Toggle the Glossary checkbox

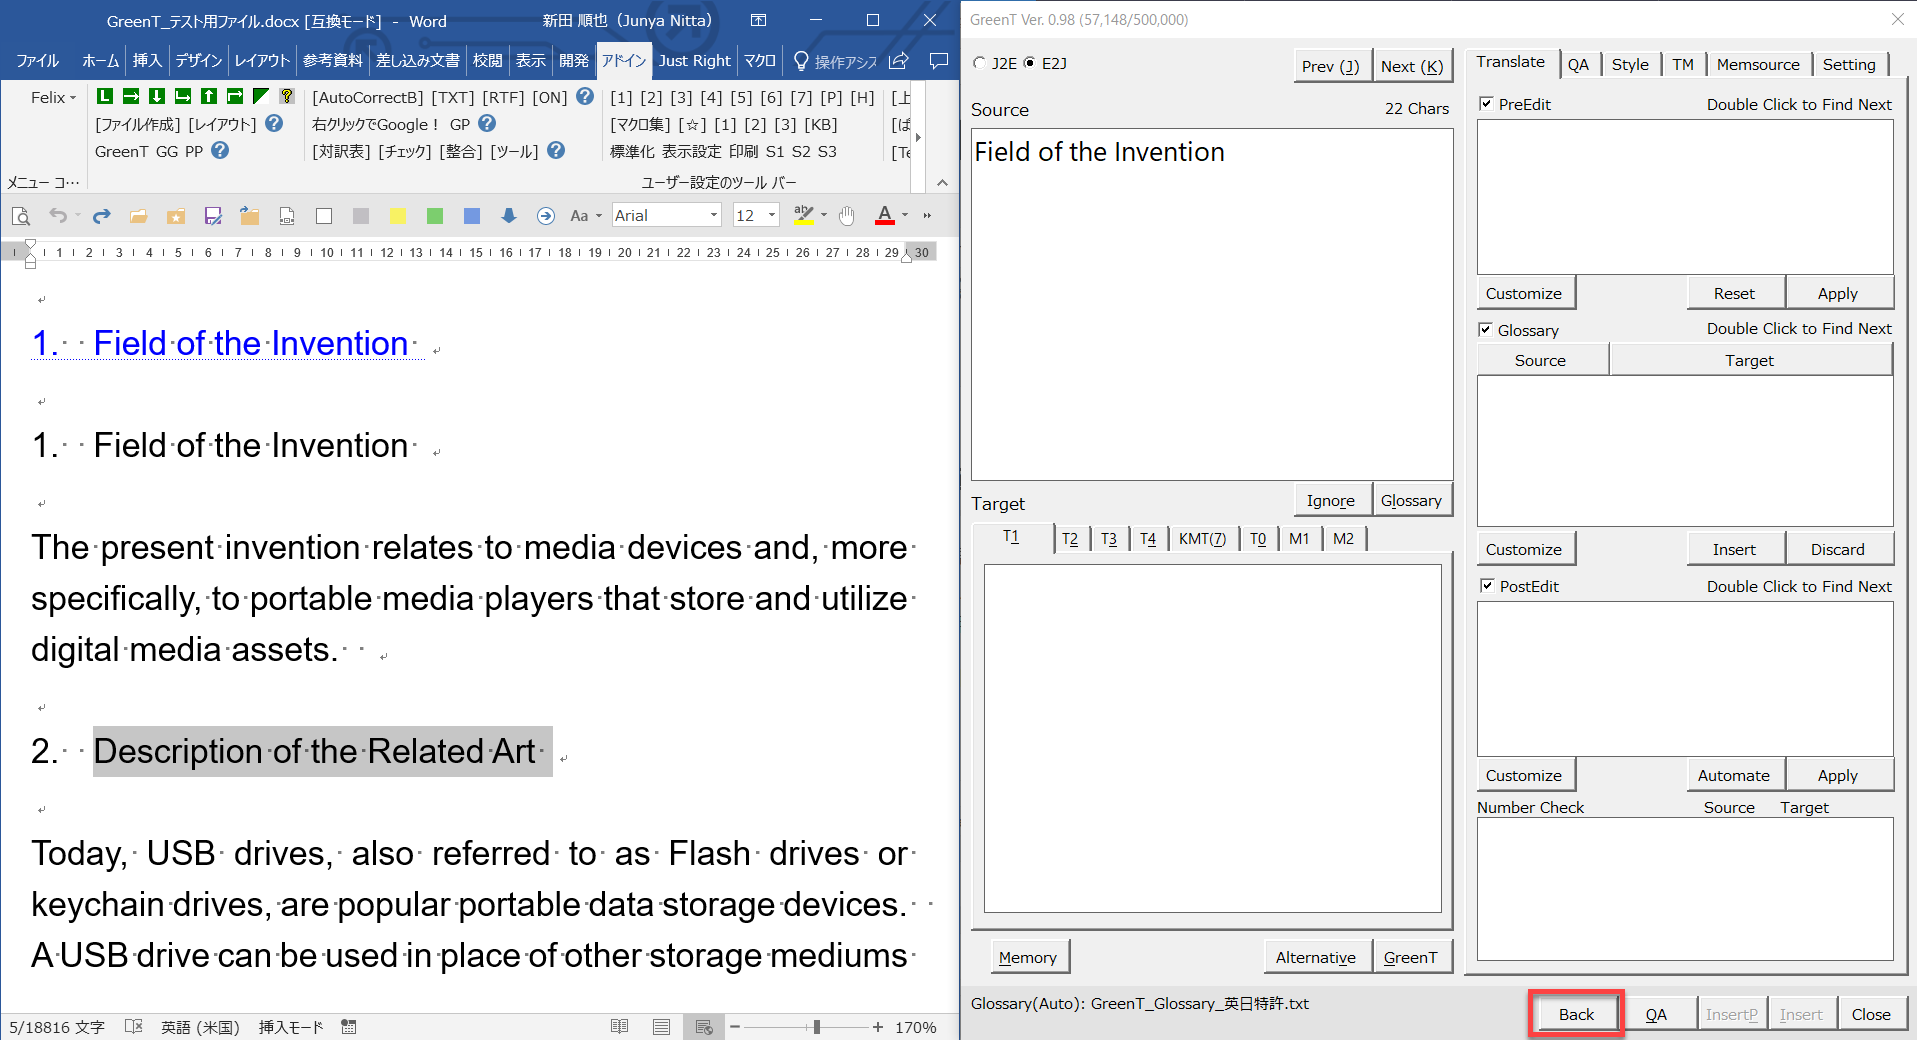1486,330
